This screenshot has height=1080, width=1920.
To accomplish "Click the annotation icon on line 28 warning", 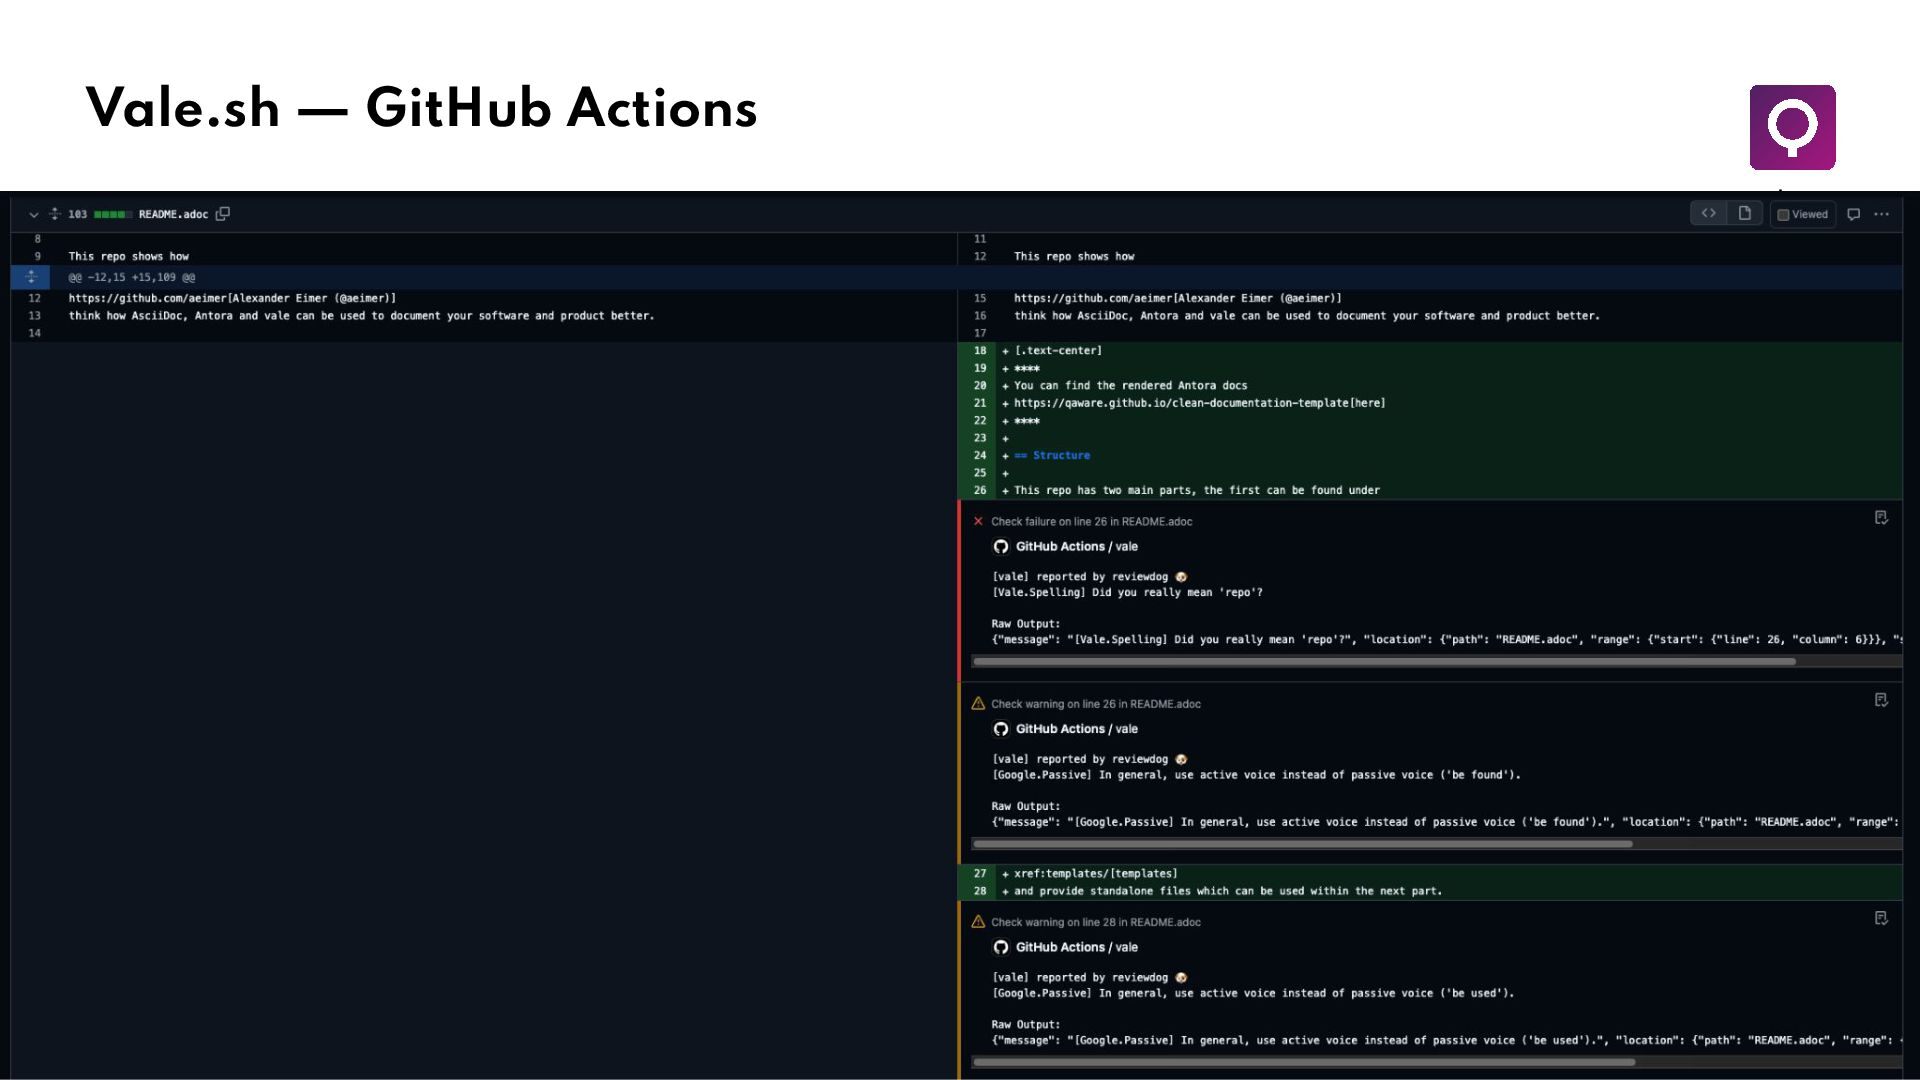I will pyautogui.click(x=1881, y=918).
